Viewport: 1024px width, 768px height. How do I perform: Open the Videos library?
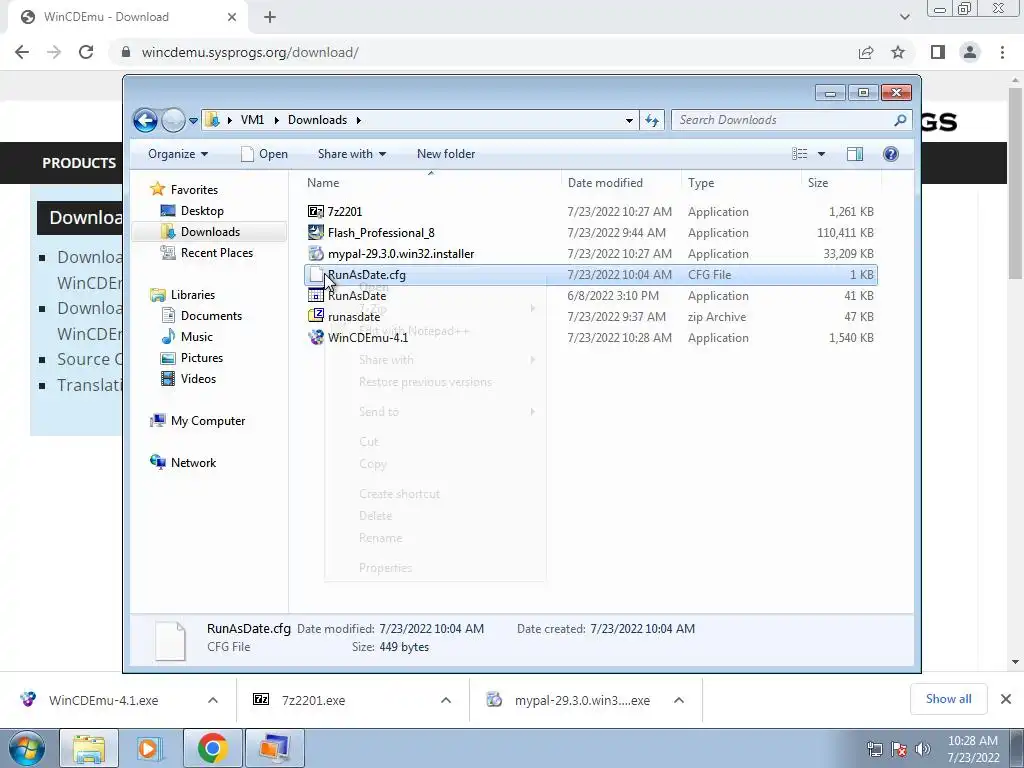coord(198,379)
